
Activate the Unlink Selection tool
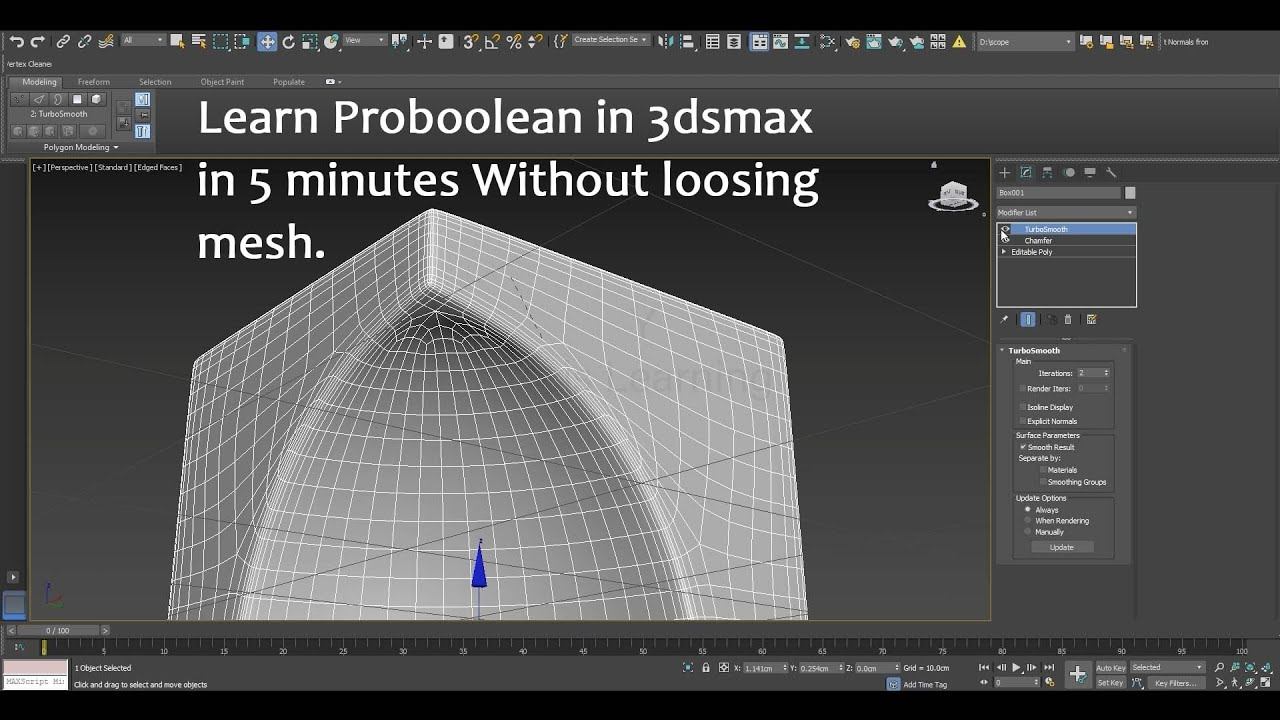(84, 41)
